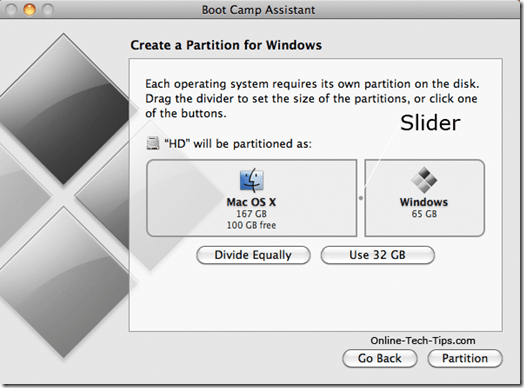Choose the Use 32 GB button

[378, 255]
